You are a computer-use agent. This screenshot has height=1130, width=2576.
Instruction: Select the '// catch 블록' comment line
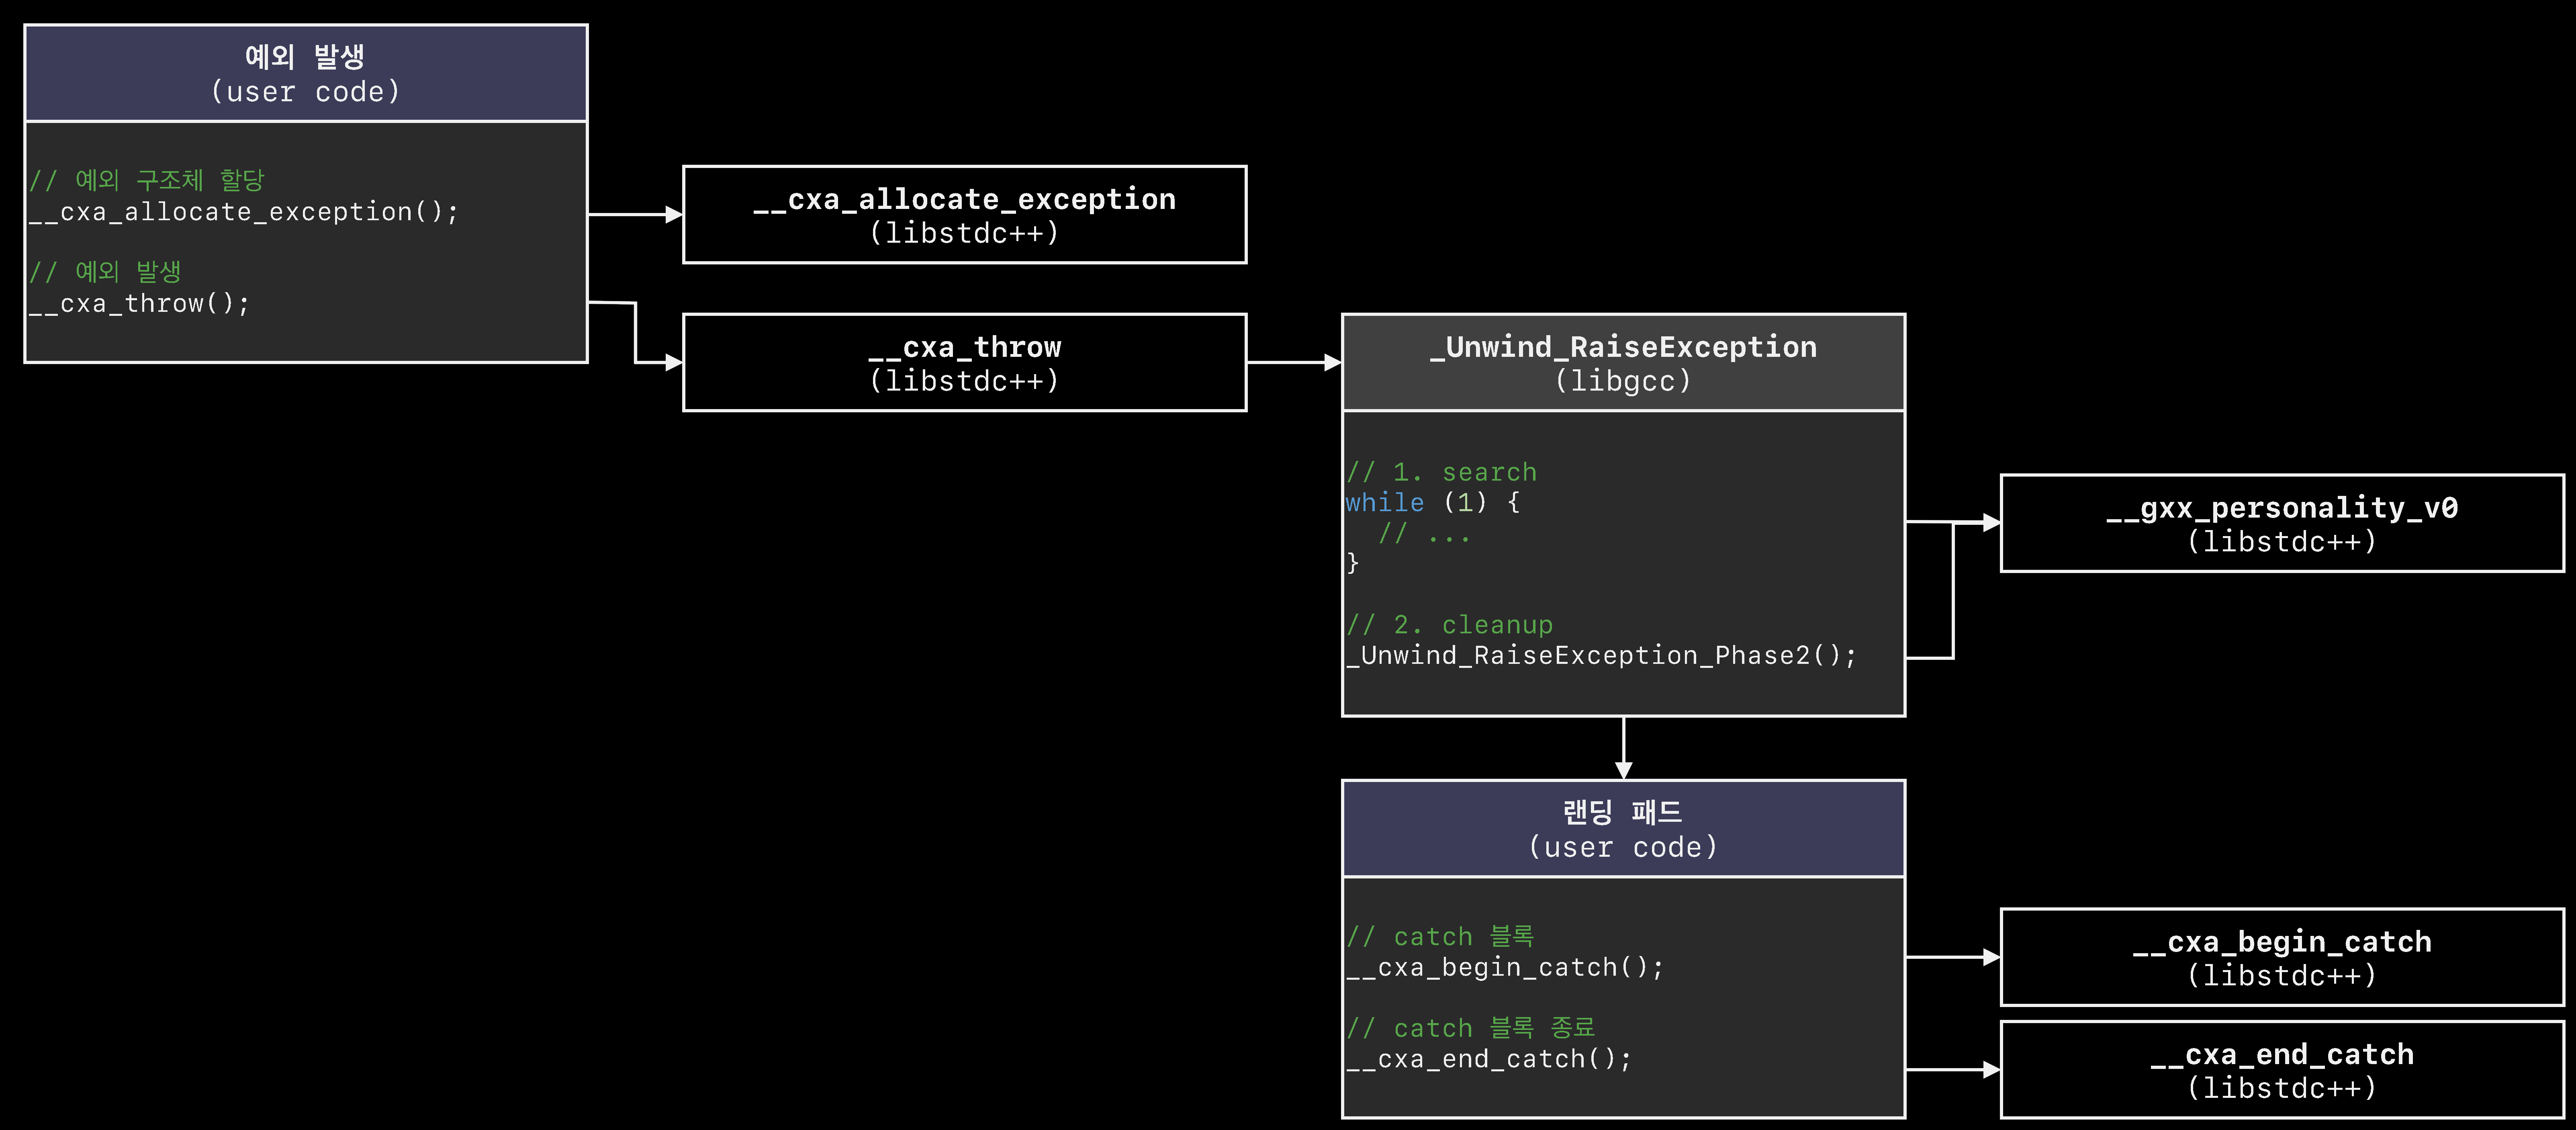(1440, 937)
